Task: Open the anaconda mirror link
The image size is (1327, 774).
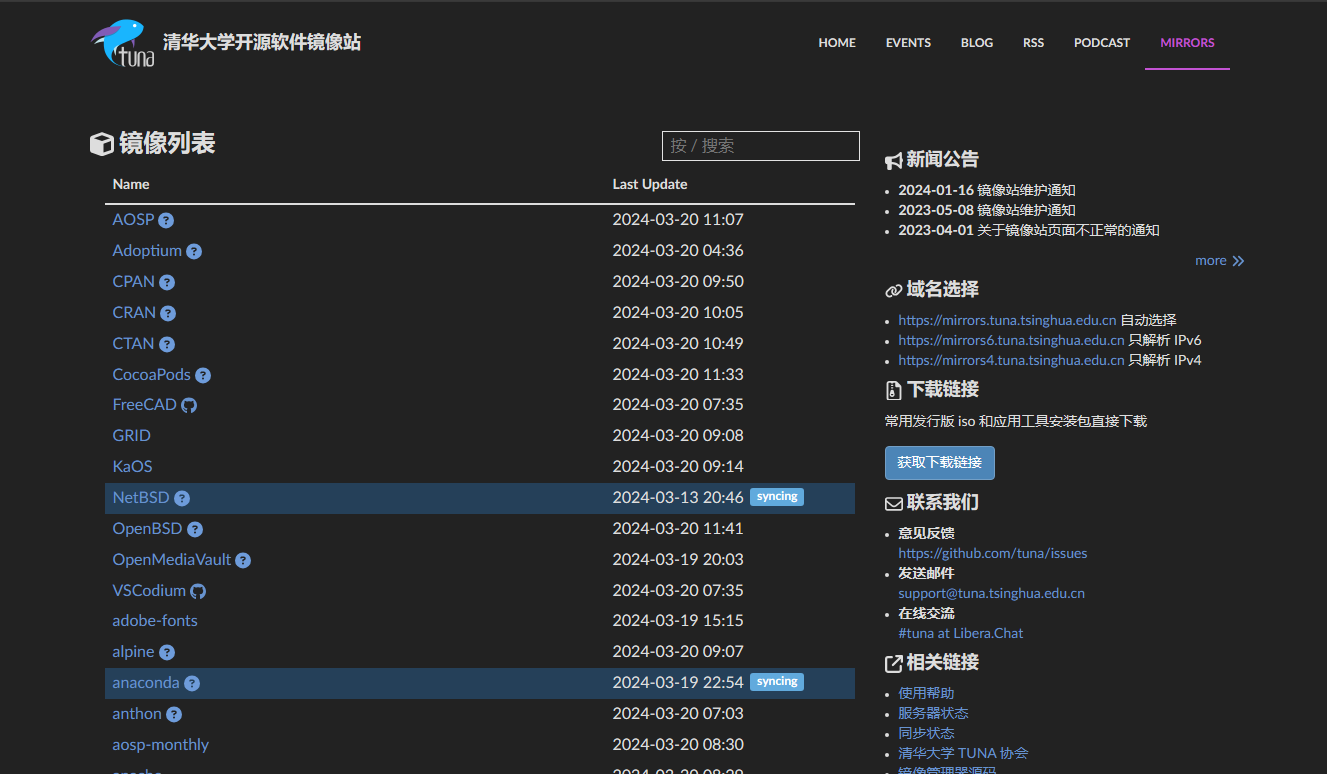Action: coord(146,683)
